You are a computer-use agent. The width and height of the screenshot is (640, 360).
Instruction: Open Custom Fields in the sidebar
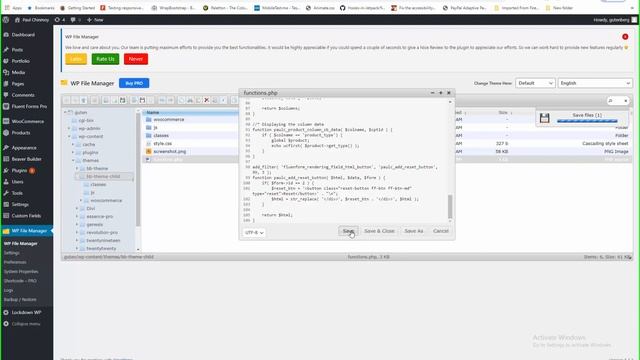(27, 216)
